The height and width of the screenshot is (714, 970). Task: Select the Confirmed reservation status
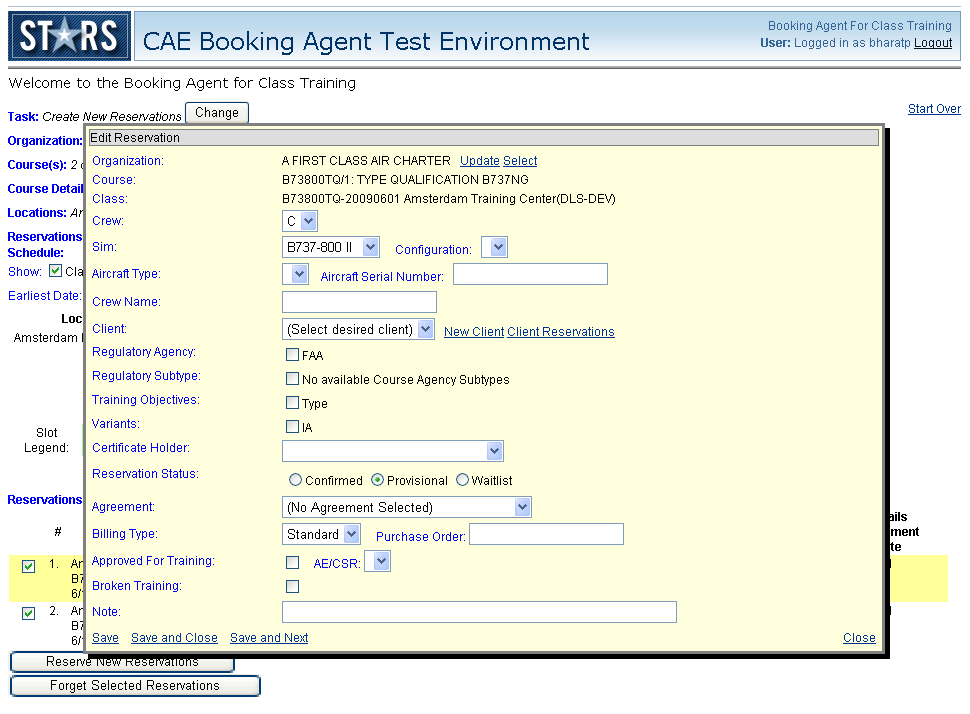pos(295,480)
